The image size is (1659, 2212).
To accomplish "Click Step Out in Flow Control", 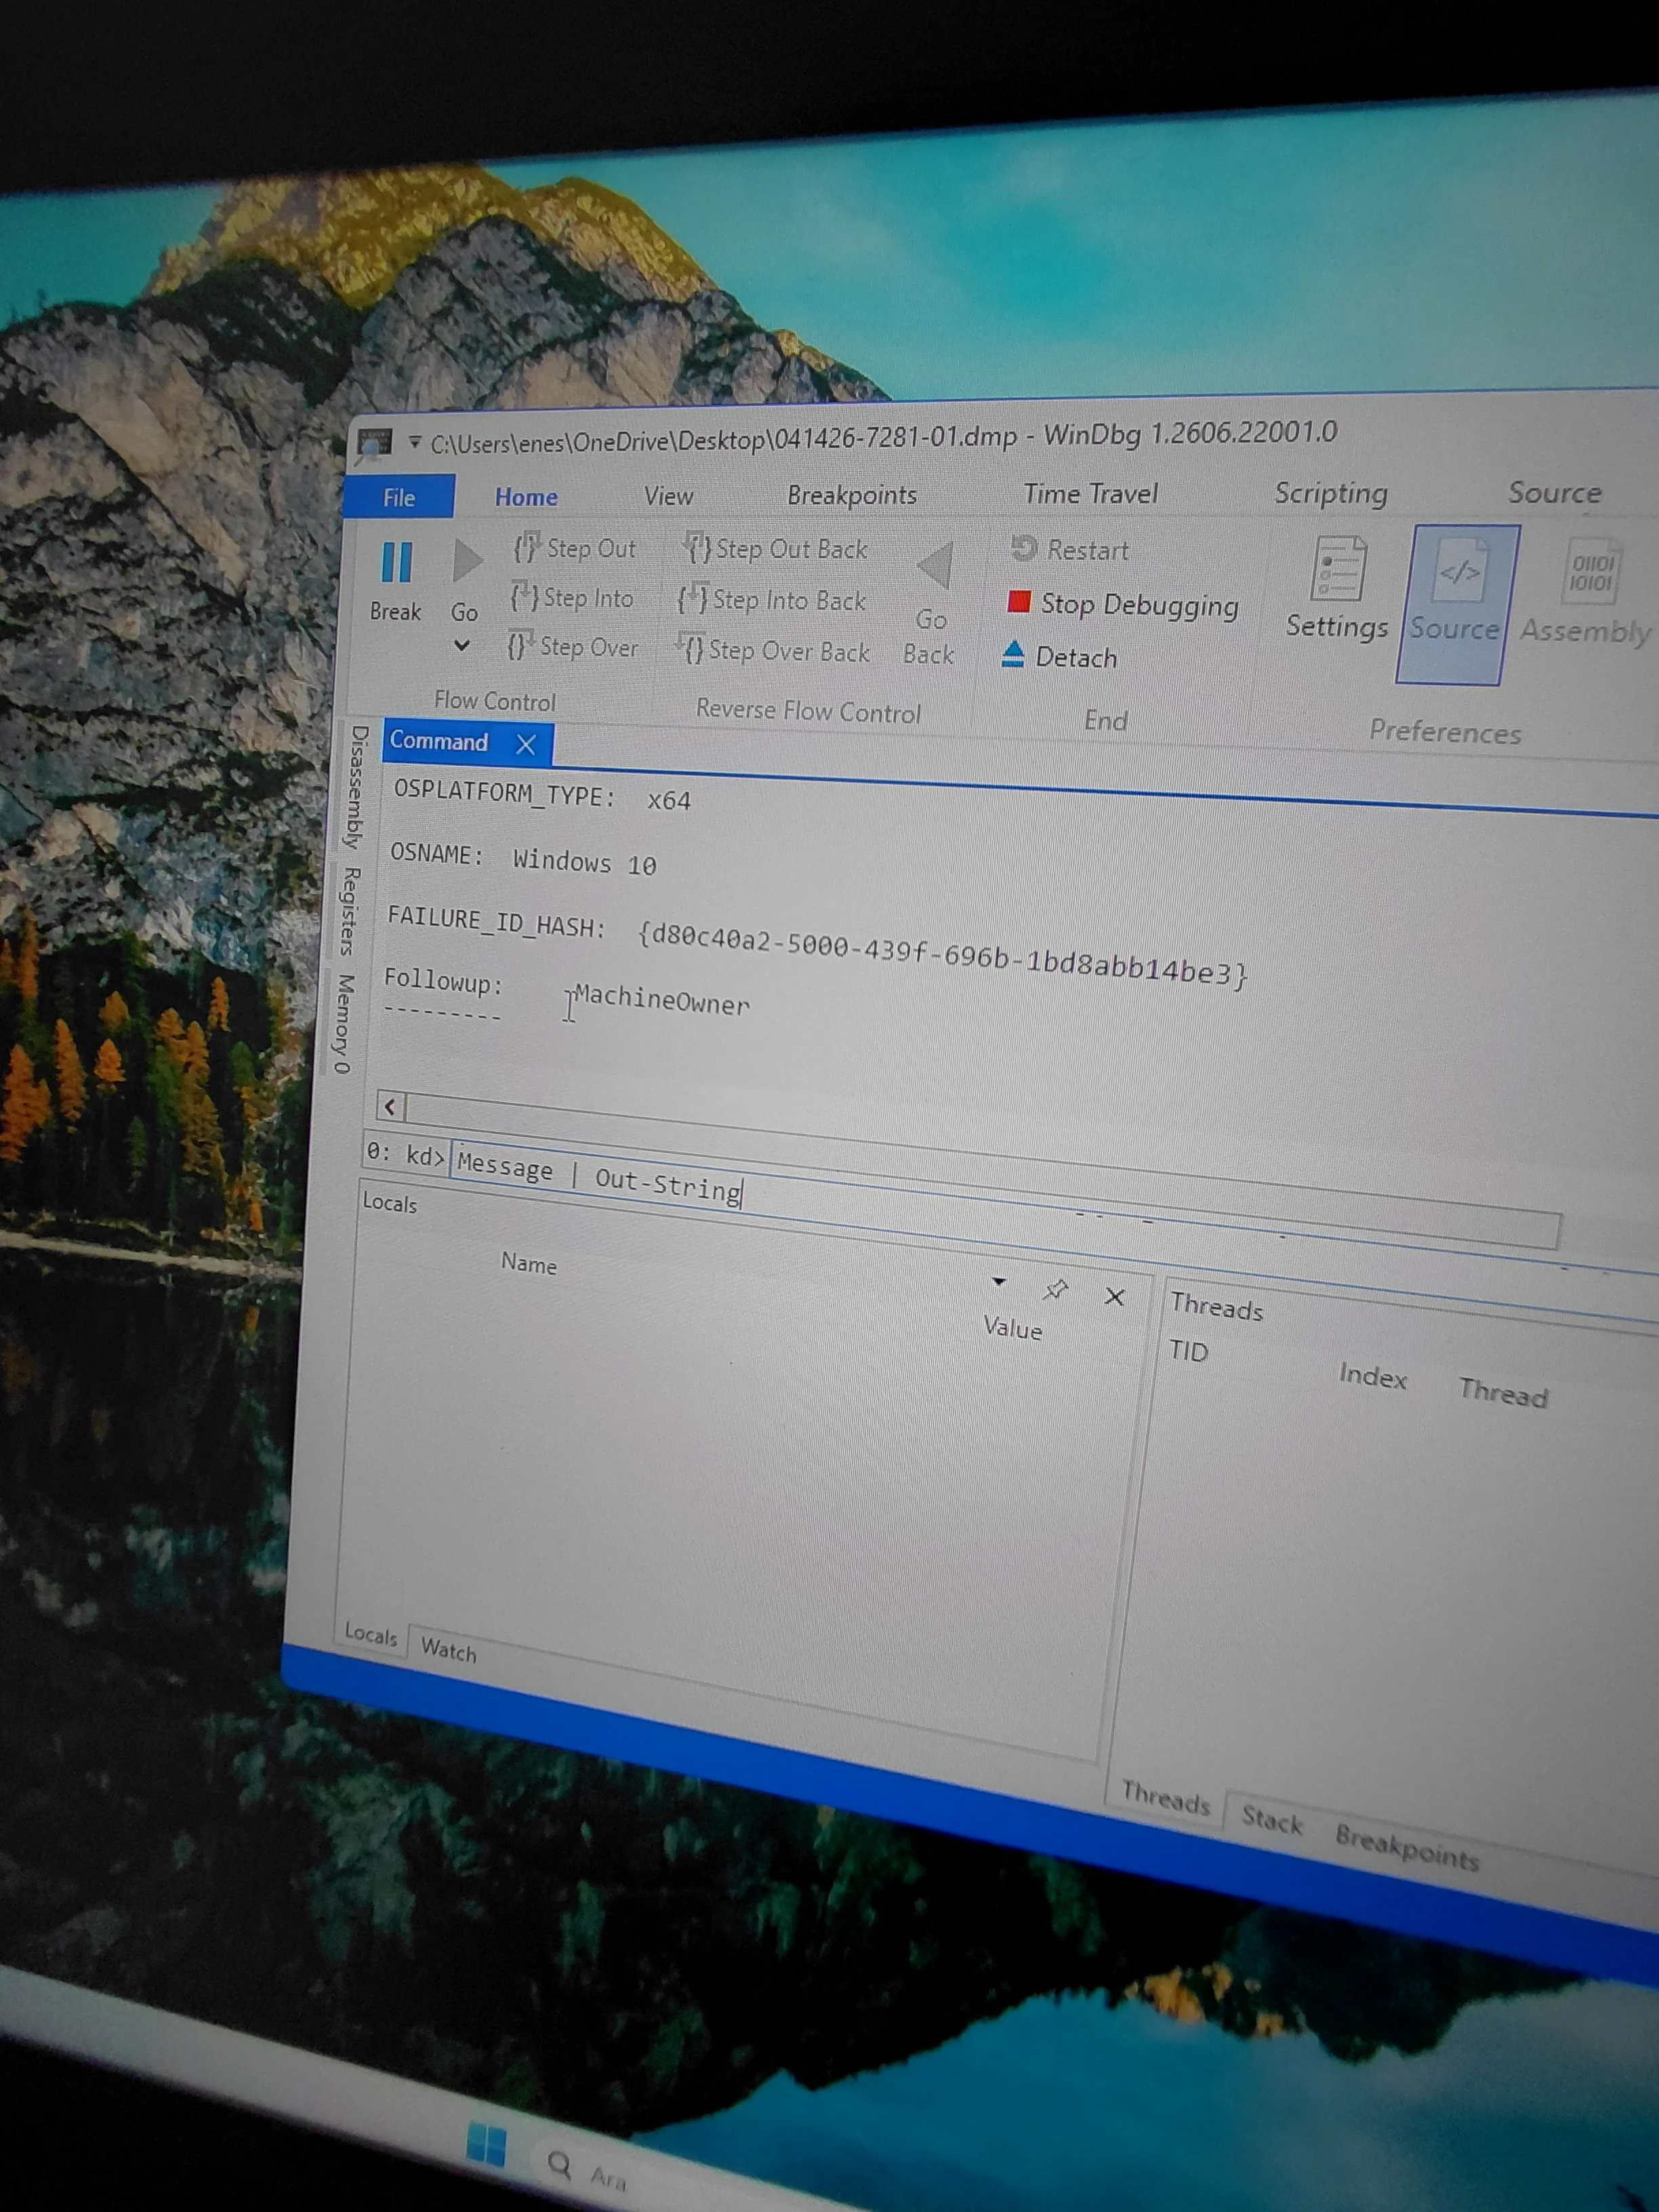I will (575, 548).
